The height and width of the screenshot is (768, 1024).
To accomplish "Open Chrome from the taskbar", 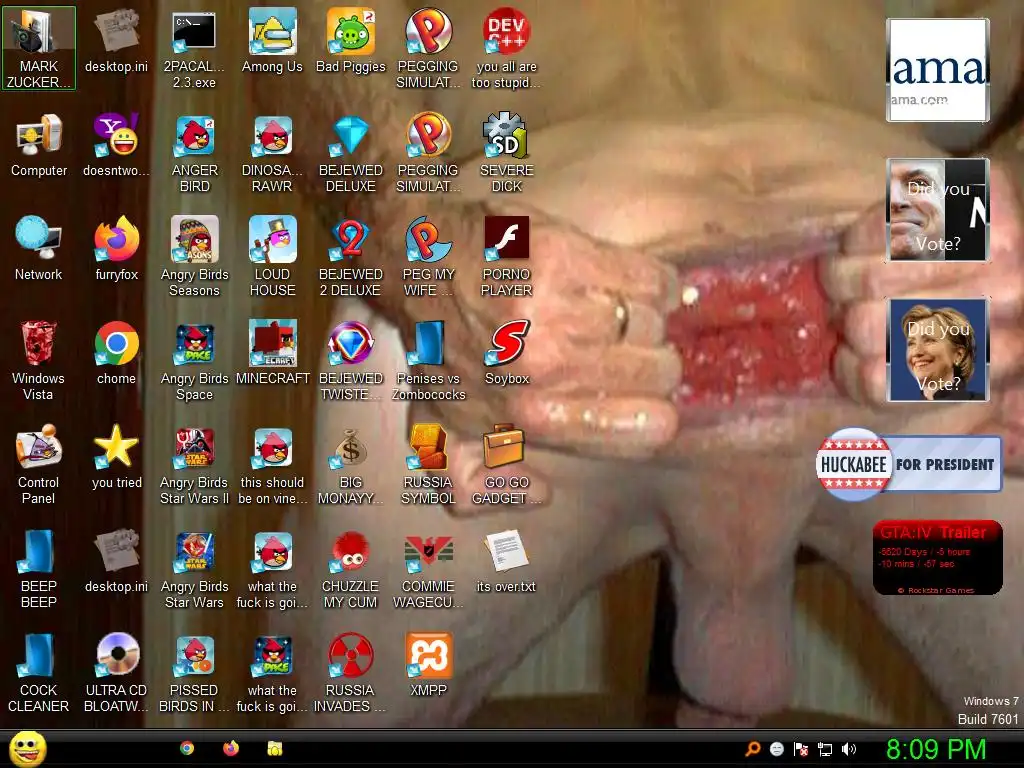I will [x=187, y=748].
